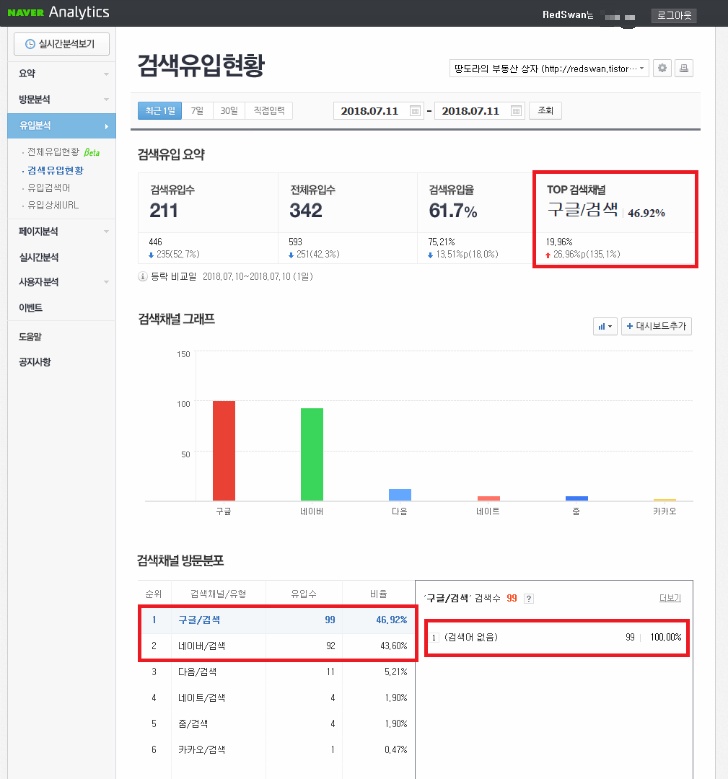Screen dimensions: 728x779
Task: Click the 유입수 column header
Action: coord(303,594)
